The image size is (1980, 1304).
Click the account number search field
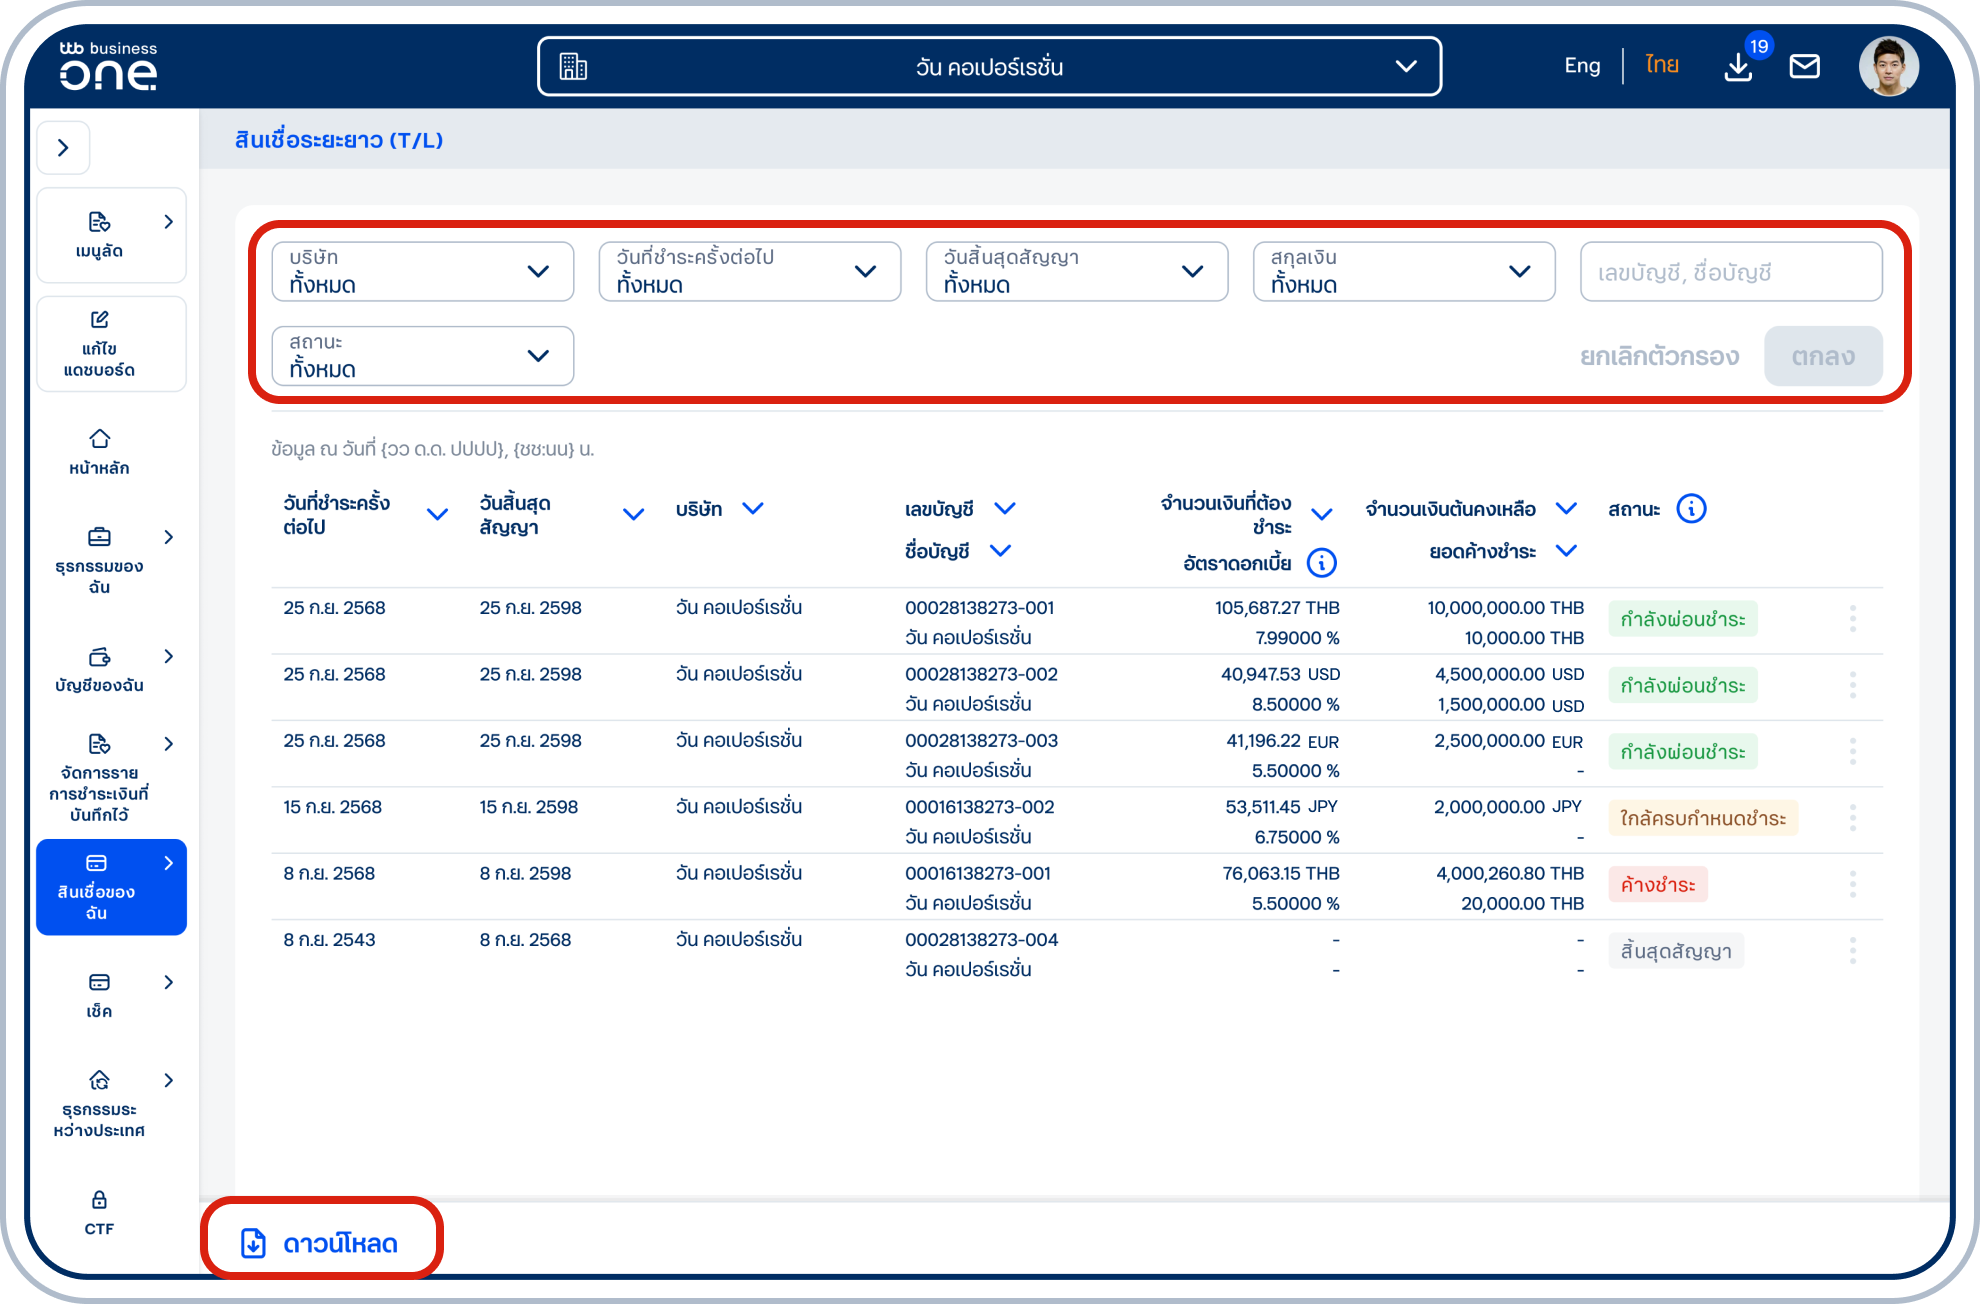point(1730,272)
